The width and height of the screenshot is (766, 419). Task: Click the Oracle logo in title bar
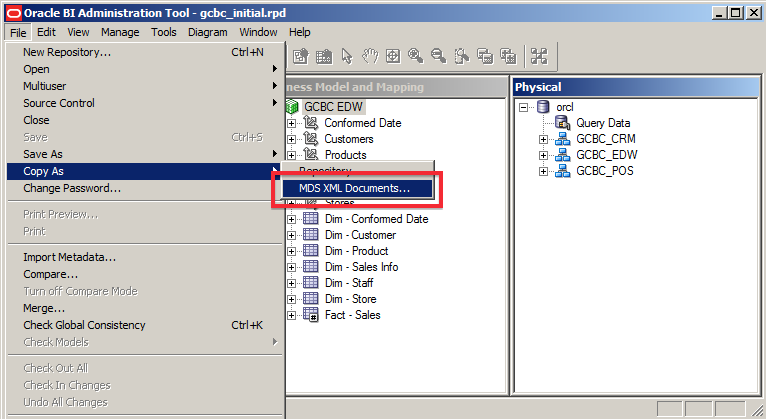click(13, 13)
